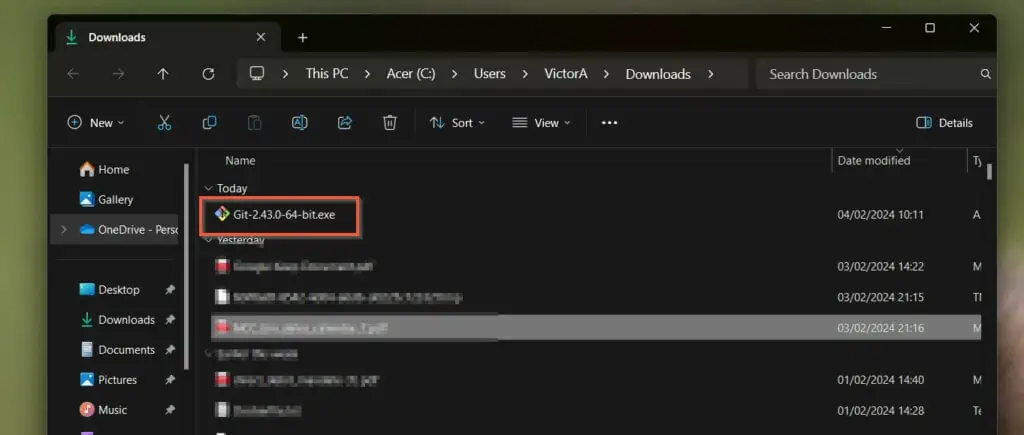Screen dimensions: 1024x435
Task: Go up one folder level
Action: [x=163, y=74]
